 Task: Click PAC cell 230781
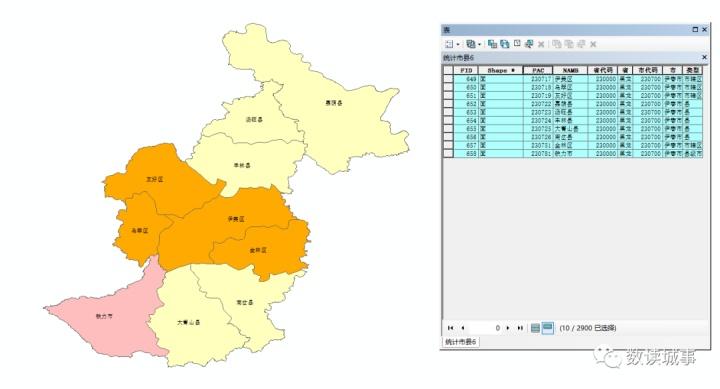click(538, 153)
